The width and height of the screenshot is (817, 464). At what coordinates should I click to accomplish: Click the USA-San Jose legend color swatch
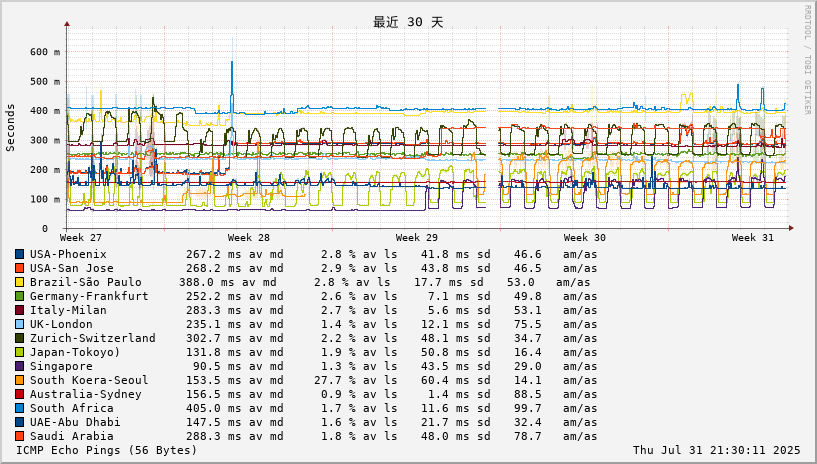coord(19,268)
